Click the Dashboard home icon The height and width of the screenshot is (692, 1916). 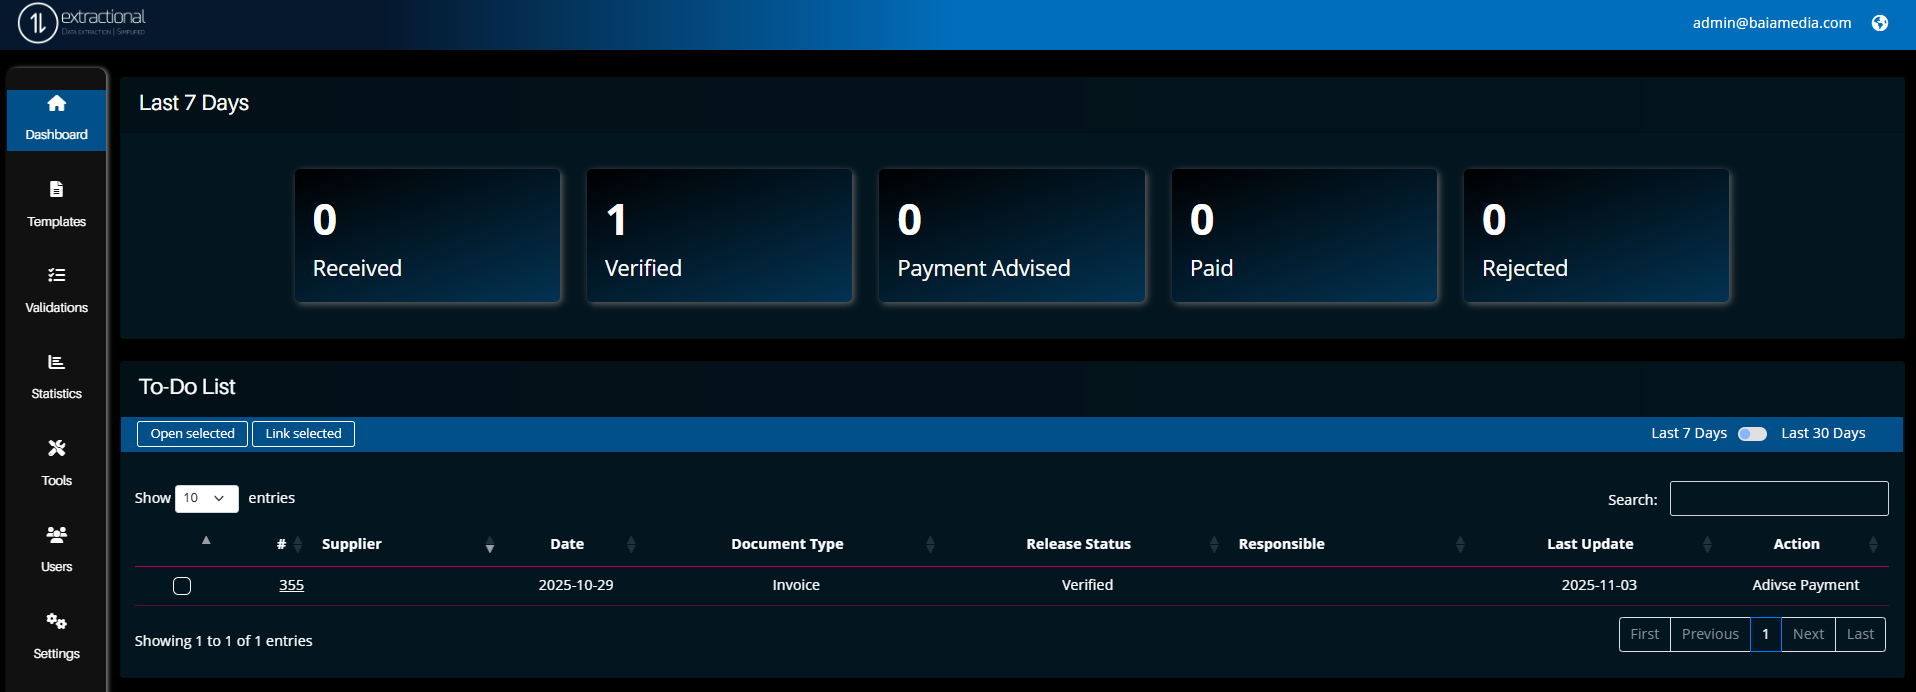[56, 103]
